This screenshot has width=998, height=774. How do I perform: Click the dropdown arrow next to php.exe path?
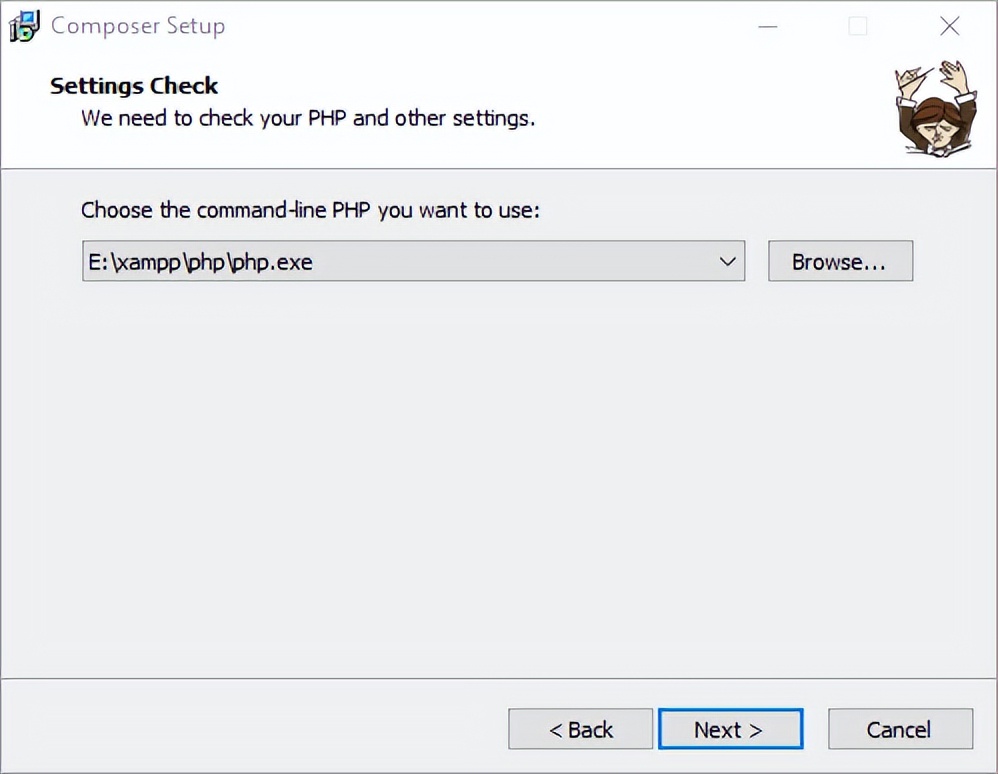click(x=729, y=261)
